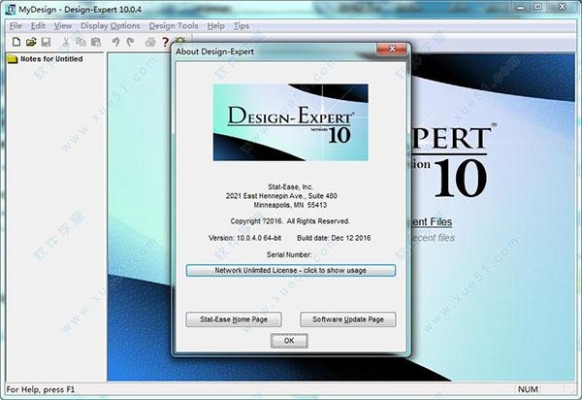The image size is (582, 400).
Task: Open the Stat-Ease Home Page button
Action: click(233, 319)
